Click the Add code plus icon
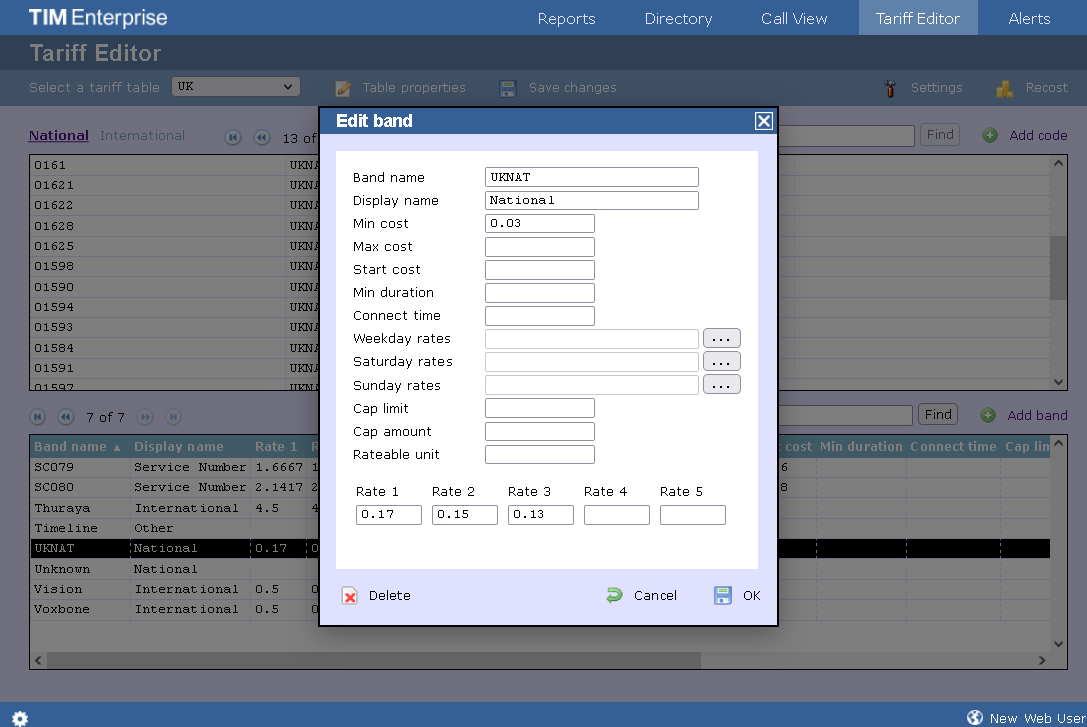Viewport: 1087px width, 727px height. (989, 135)
